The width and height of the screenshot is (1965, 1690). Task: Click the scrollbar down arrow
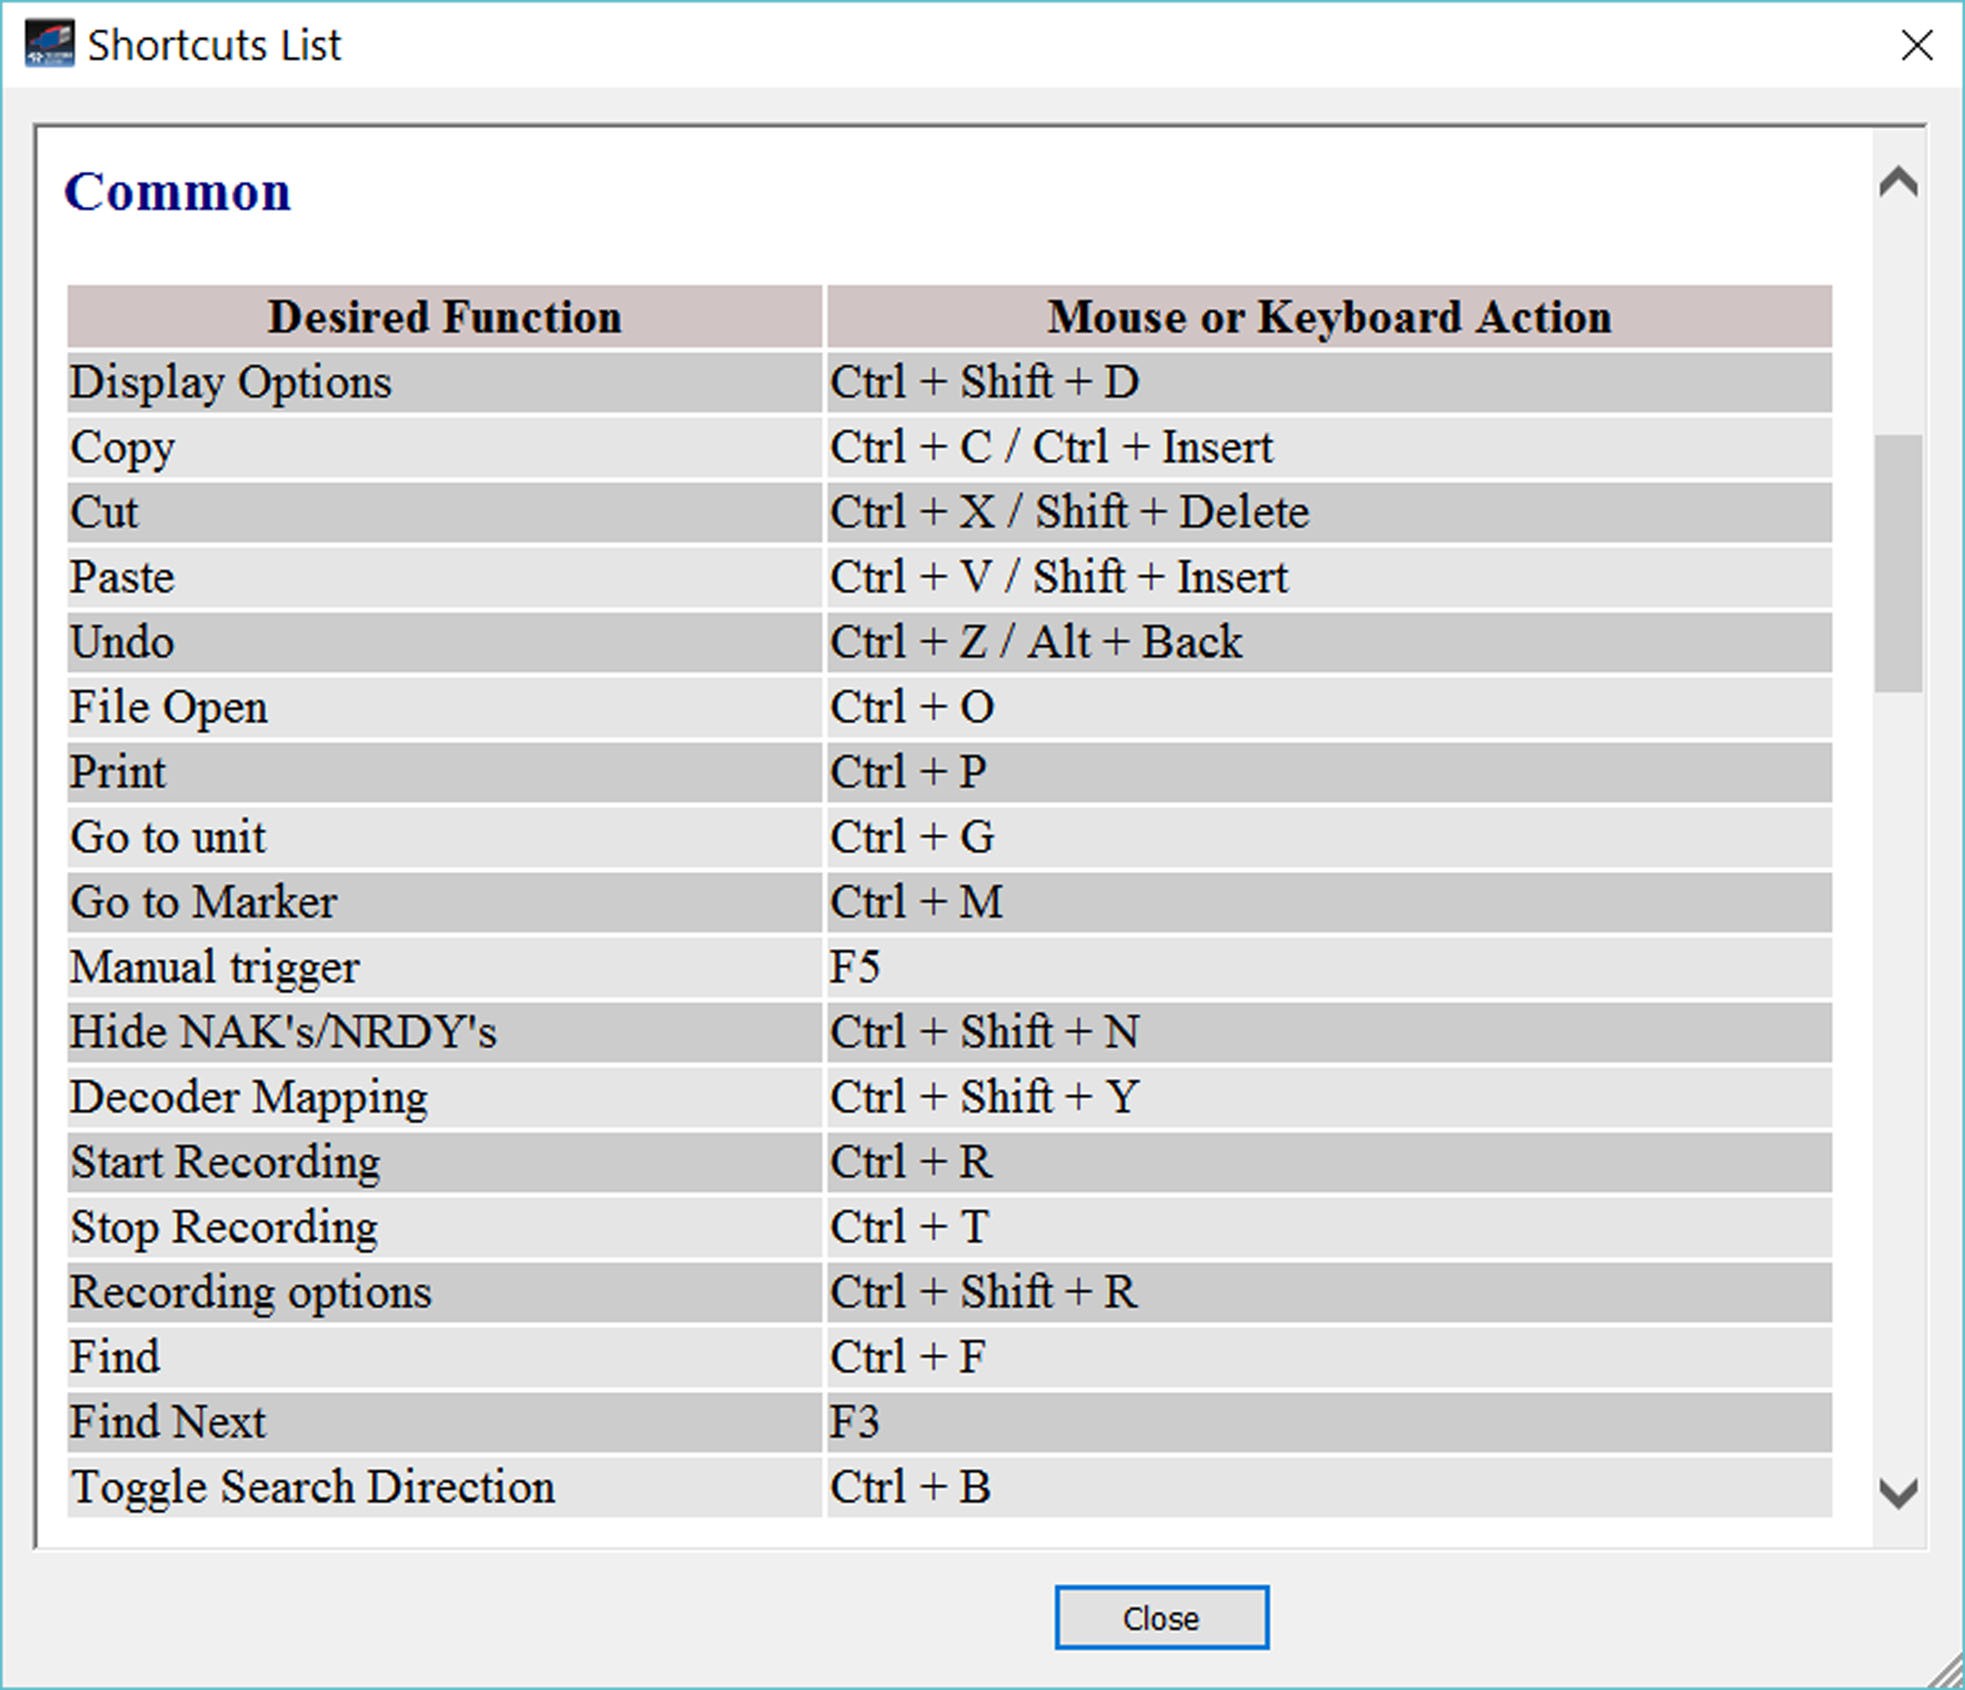[x=1898, y=1493]
